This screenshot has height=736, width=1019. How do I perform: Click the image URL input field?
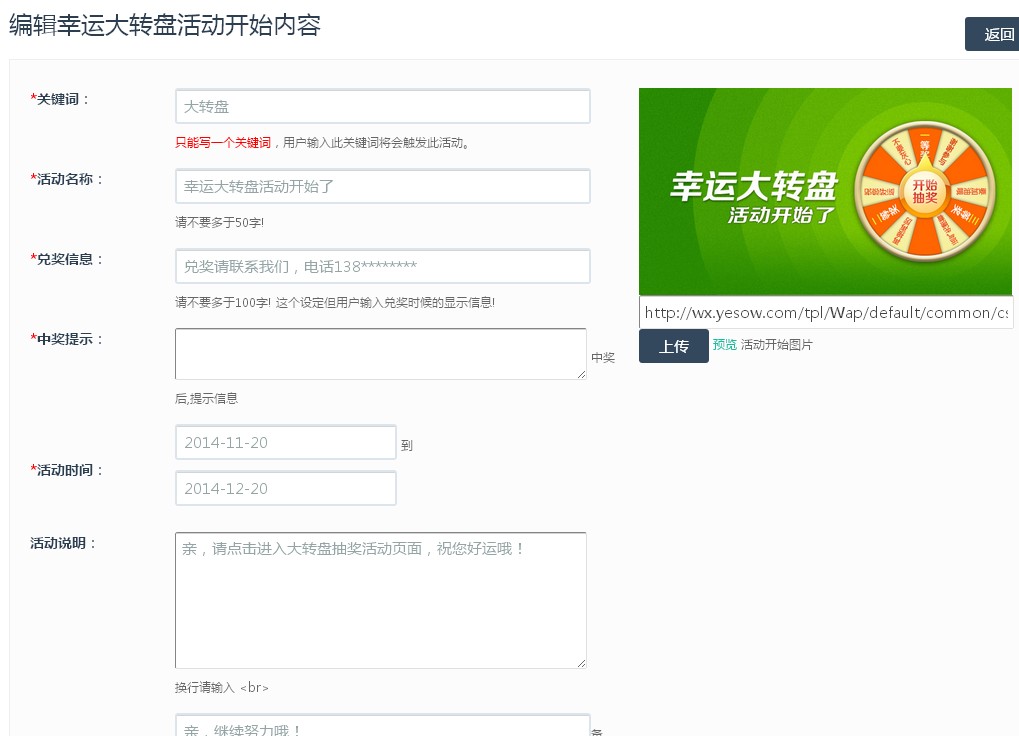point(825,312)
